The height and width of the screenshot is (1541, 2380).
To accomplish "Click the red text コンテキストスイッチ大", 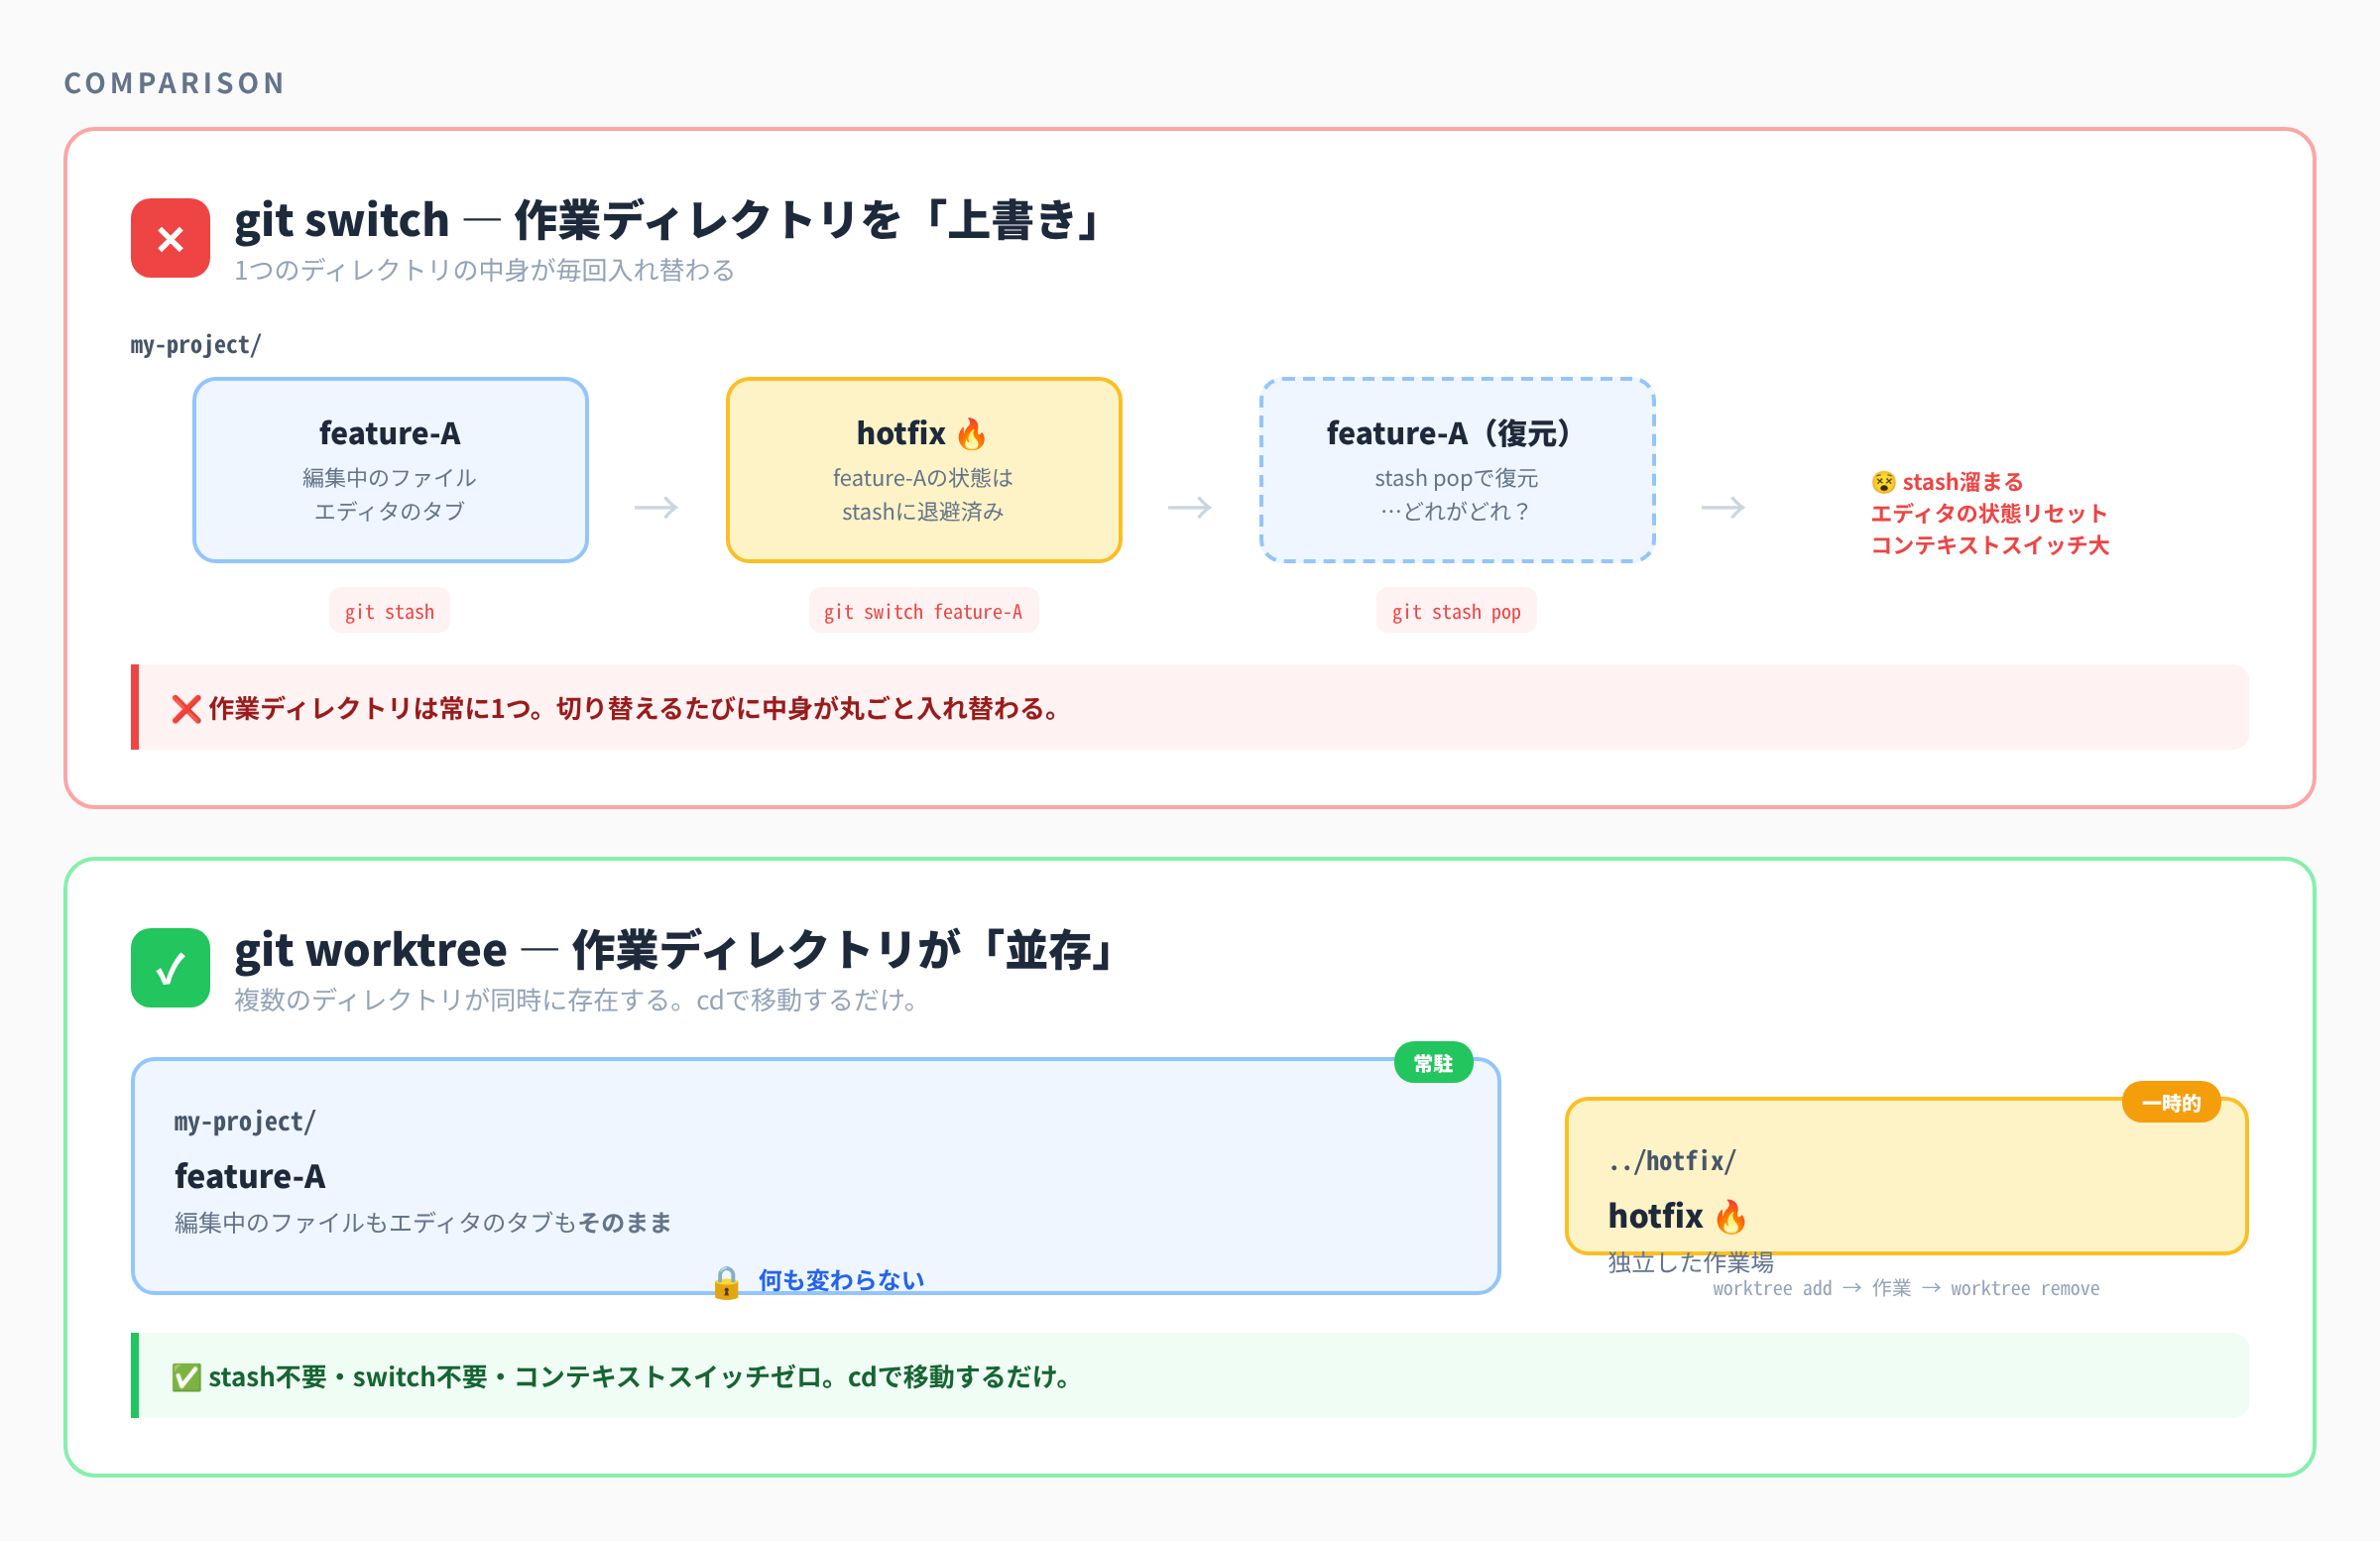I will (1990, 545).
